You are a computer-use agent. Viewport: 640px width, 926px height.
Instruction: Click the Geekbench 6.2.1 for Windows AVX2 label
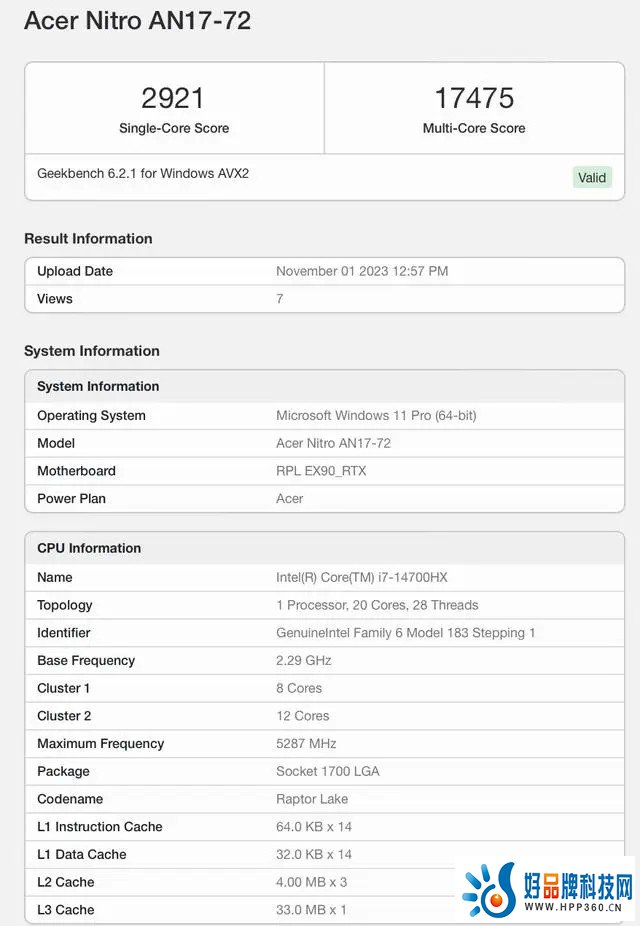[143, 174]
